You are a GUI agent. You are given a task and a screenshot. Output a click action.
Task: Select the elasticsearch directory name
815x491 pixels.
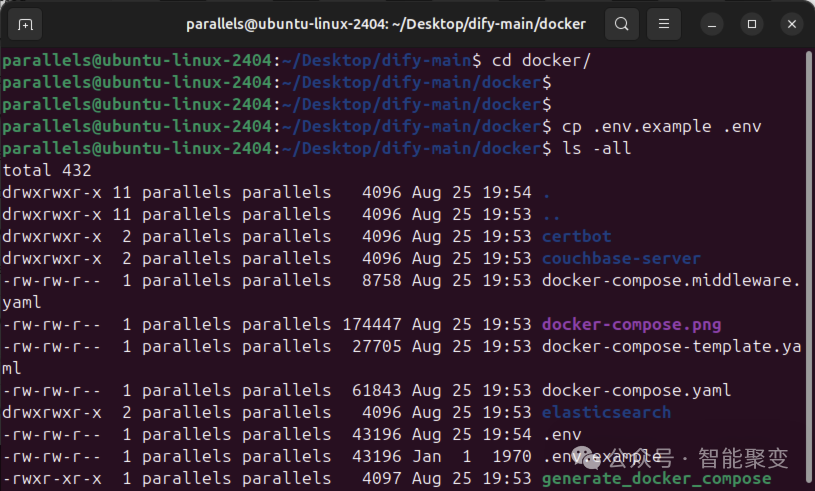click(x=606, y=413)
